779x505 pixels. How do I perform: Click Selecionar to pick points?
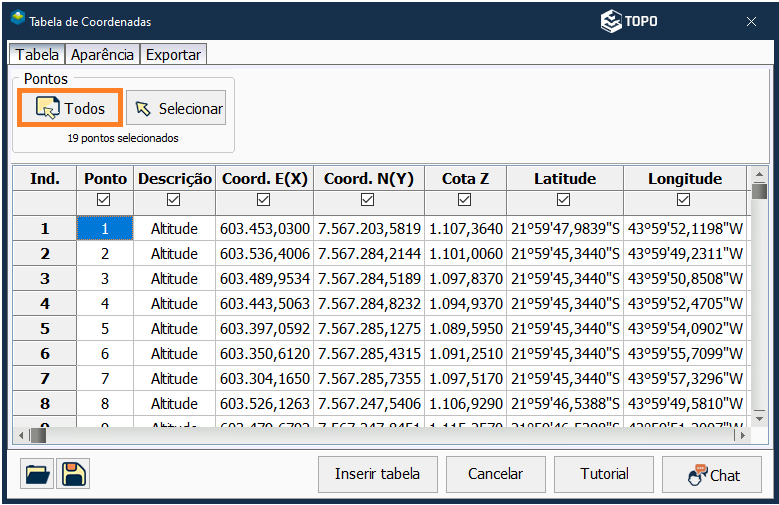(x=176, y=108)
